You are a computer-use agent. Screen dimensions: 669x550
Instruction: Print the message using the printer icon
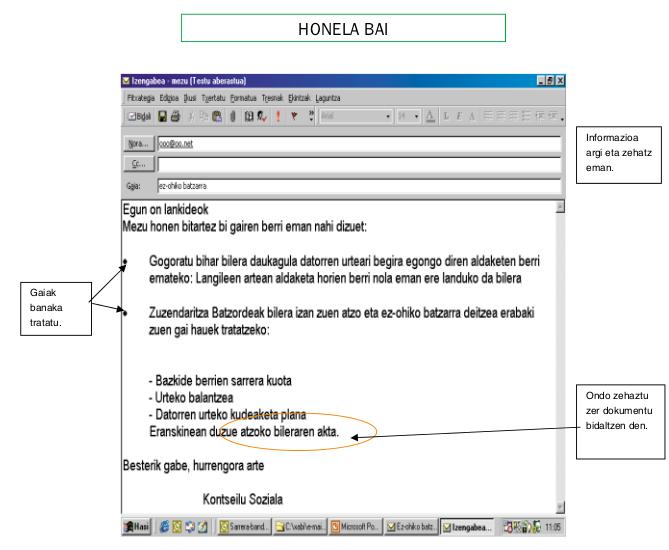(175, 117)
